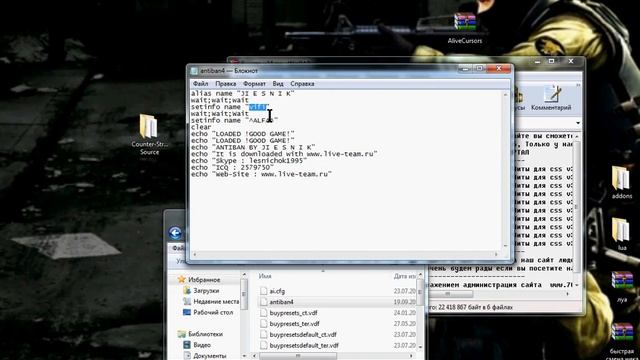640x360 pixels.
Task: Click the 'Skype : lesnichok1995' line
Action: click(249, 160)
